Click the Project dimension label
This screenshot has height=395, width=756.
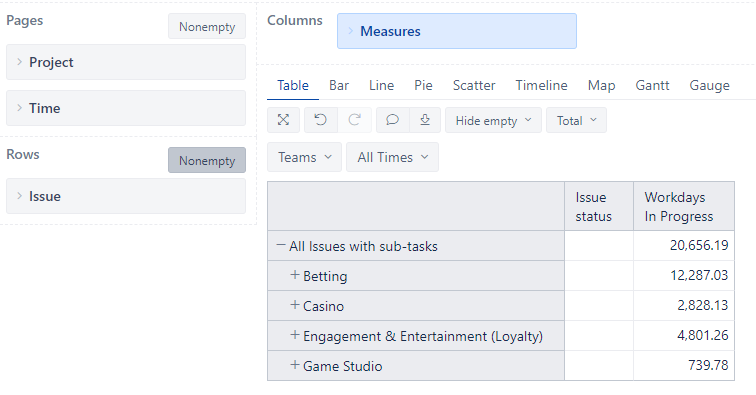click(51, 62)
